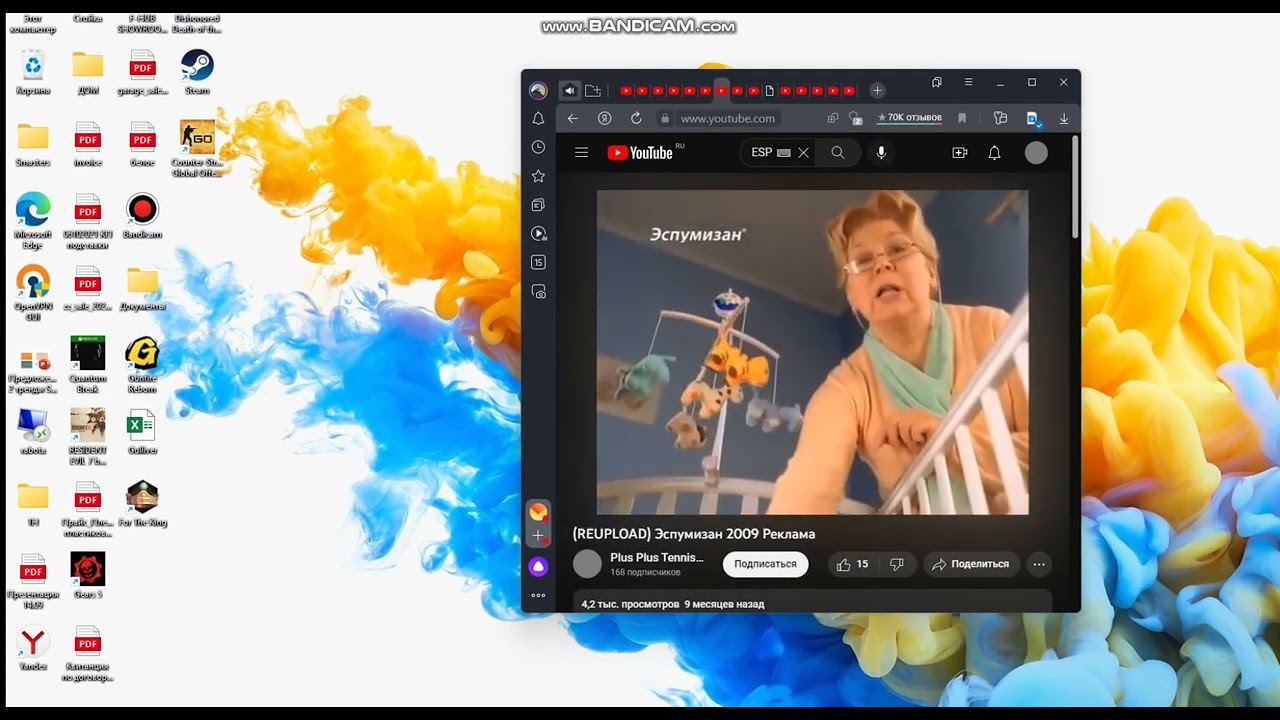Open the Microsoft Edge desktop shortcut
This screenshot has width=1280, height=720.
33,221
